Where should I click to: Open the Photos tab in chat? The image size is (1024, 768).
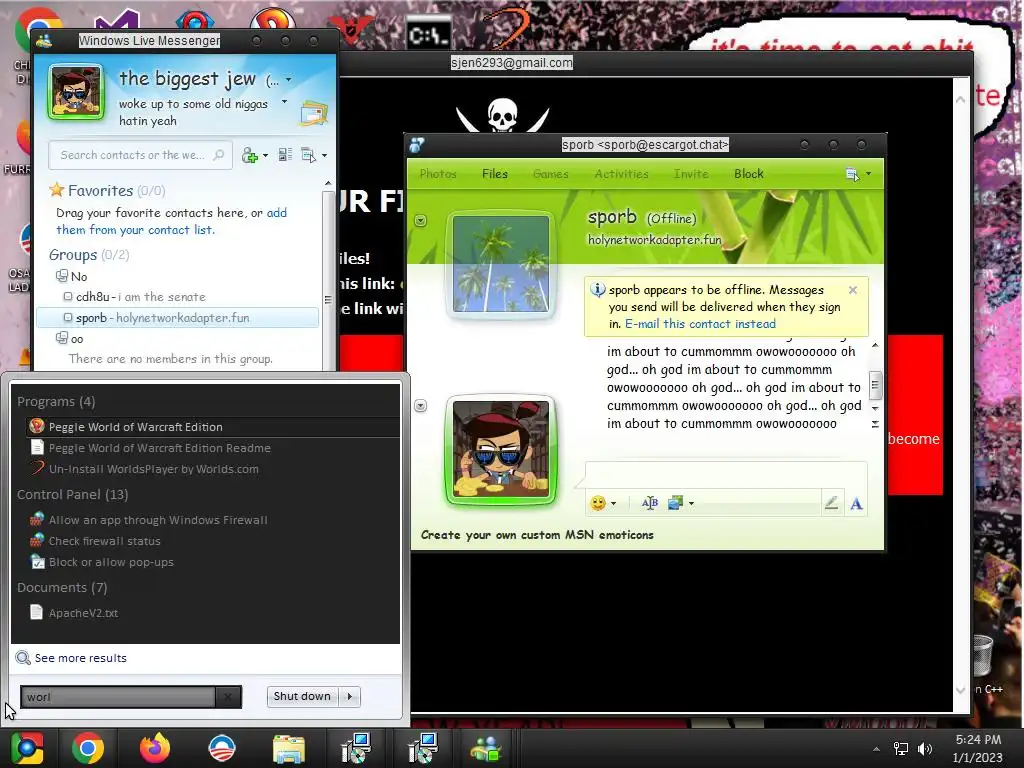(438, 174)
